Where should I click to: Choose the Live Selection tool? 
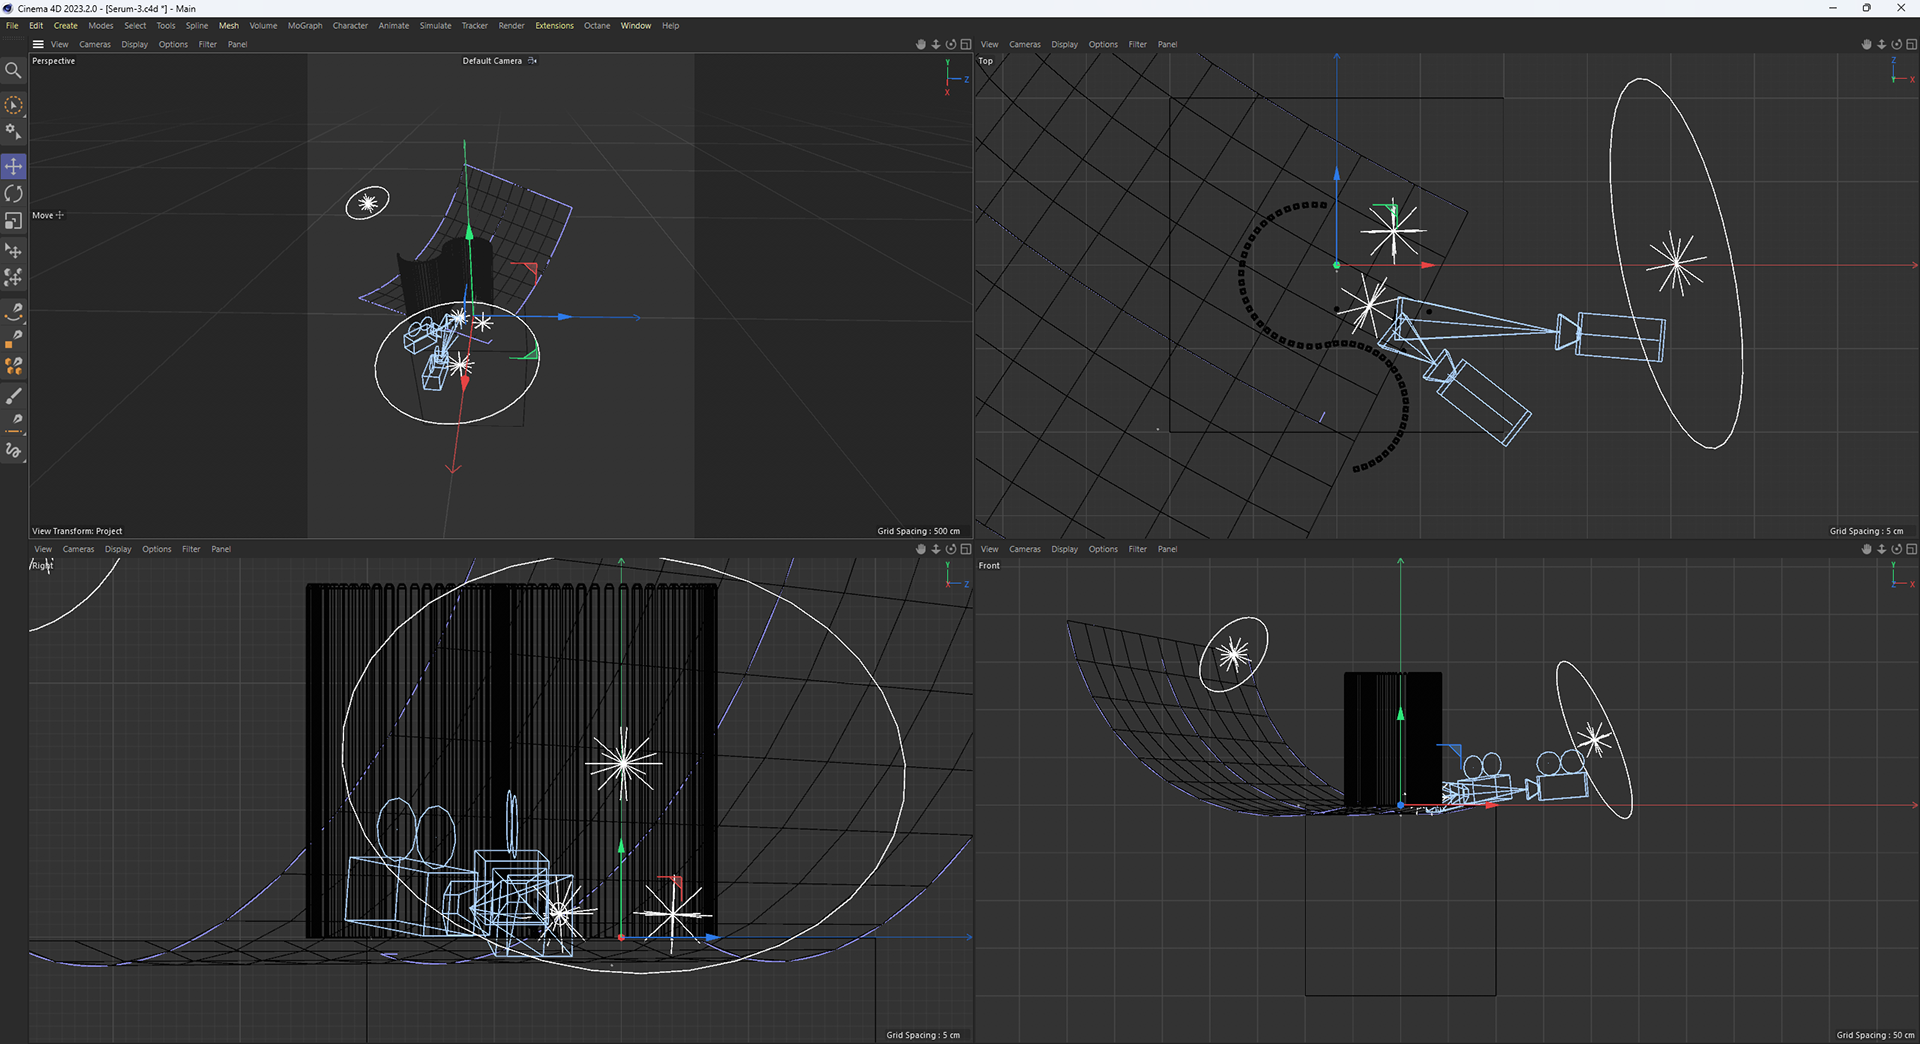tap(14, 105)
